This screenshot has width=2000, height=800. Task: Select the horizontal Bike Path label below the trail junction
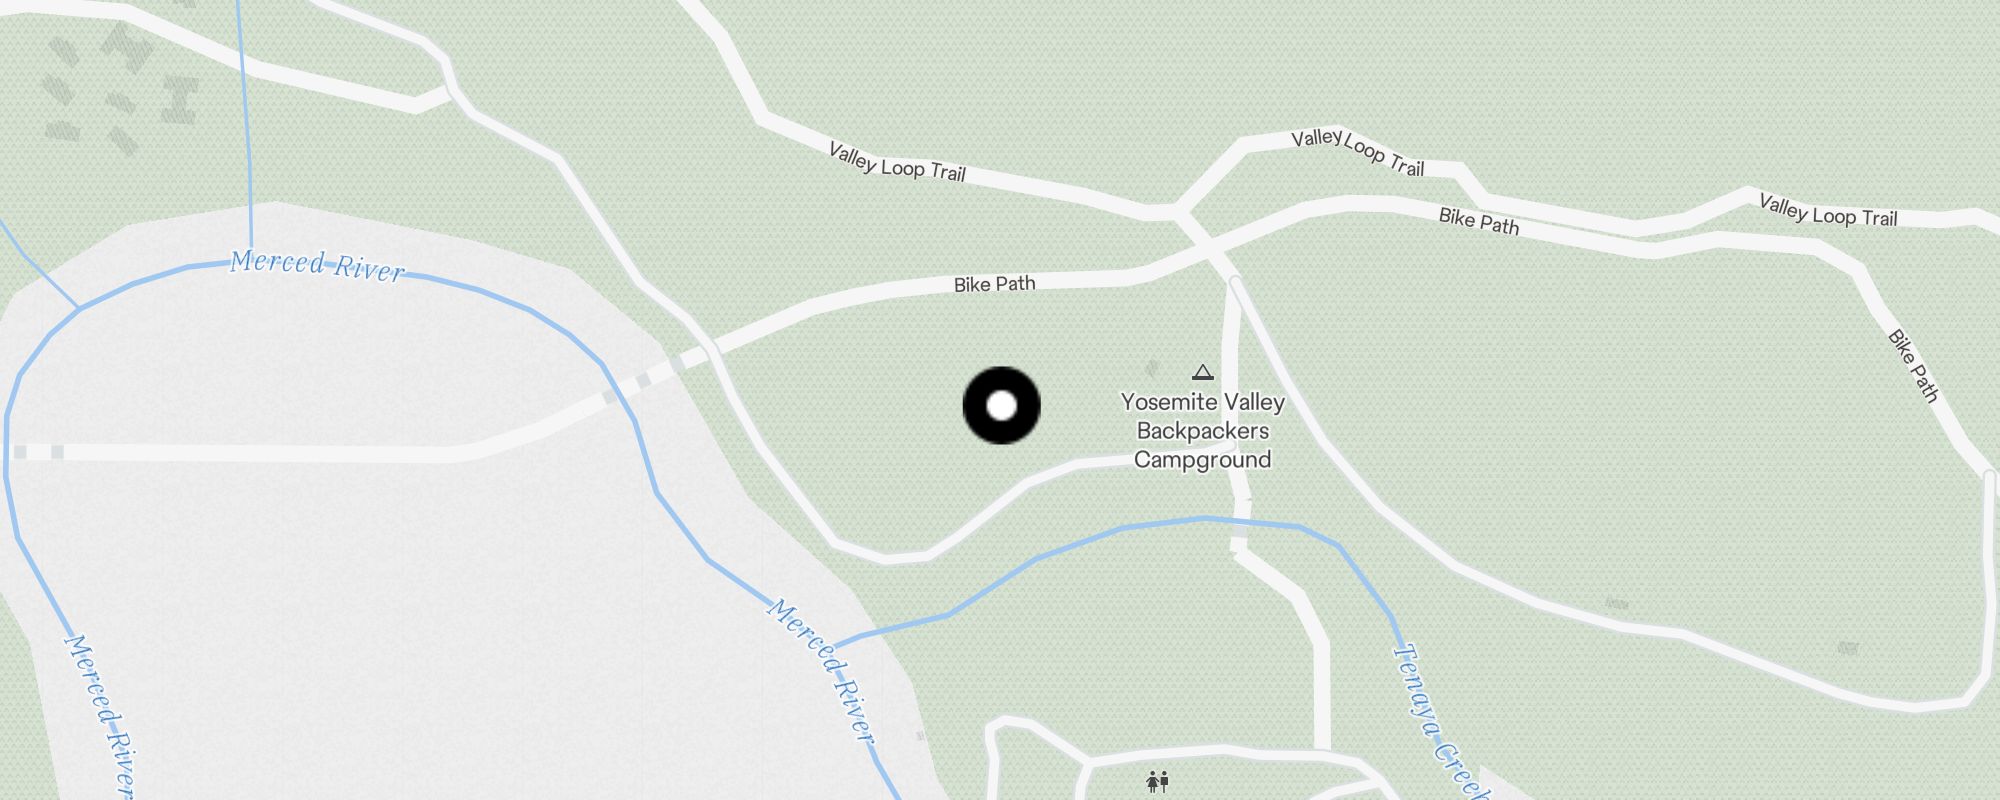tap(994, 284)
